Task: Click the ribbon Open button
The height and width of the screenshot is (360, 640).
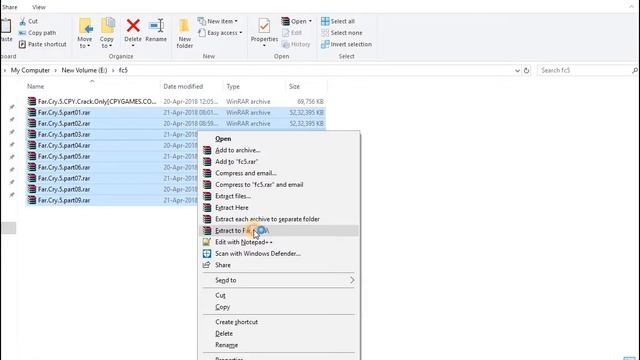Action: pyautogui.click(x=296, y=21)
